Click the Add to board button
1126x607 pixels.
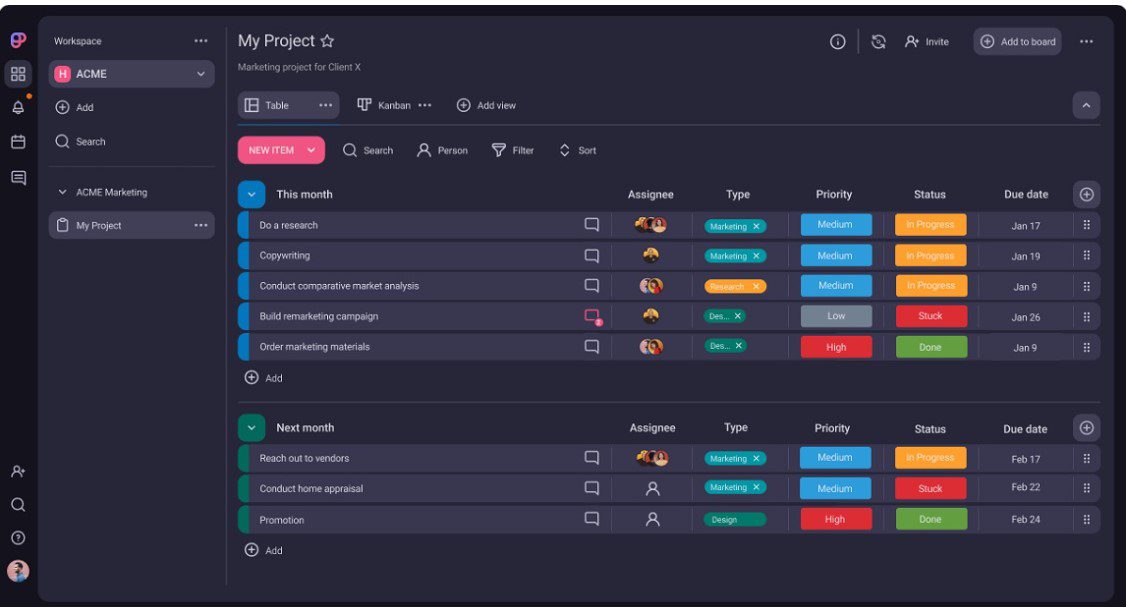(1017, 41)
